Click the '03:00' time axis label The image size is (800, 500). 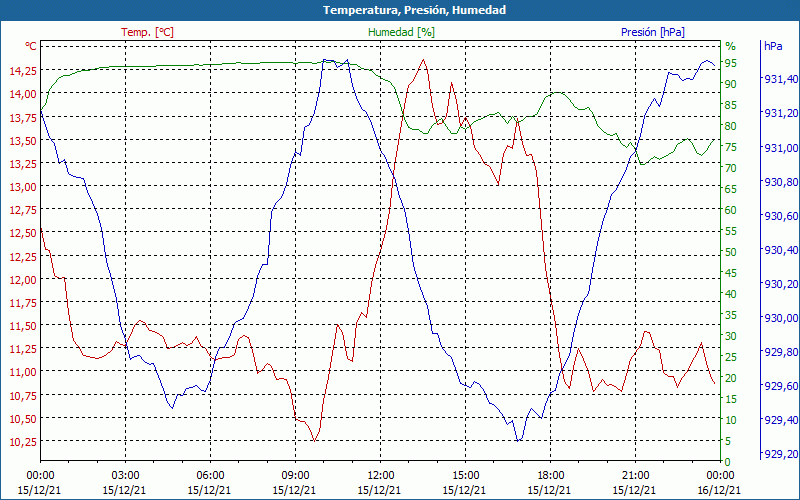tap(125, 476)
